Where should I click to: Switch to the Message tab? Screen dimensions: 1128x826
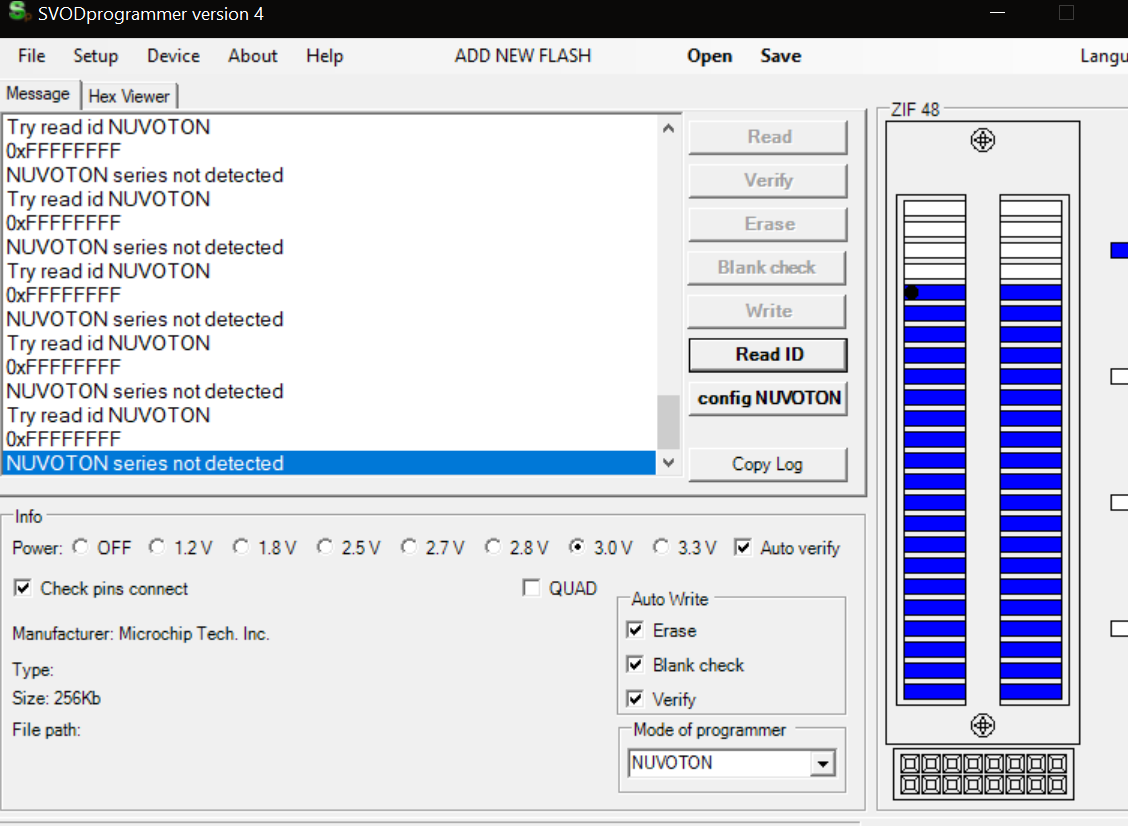coord(38,94)
